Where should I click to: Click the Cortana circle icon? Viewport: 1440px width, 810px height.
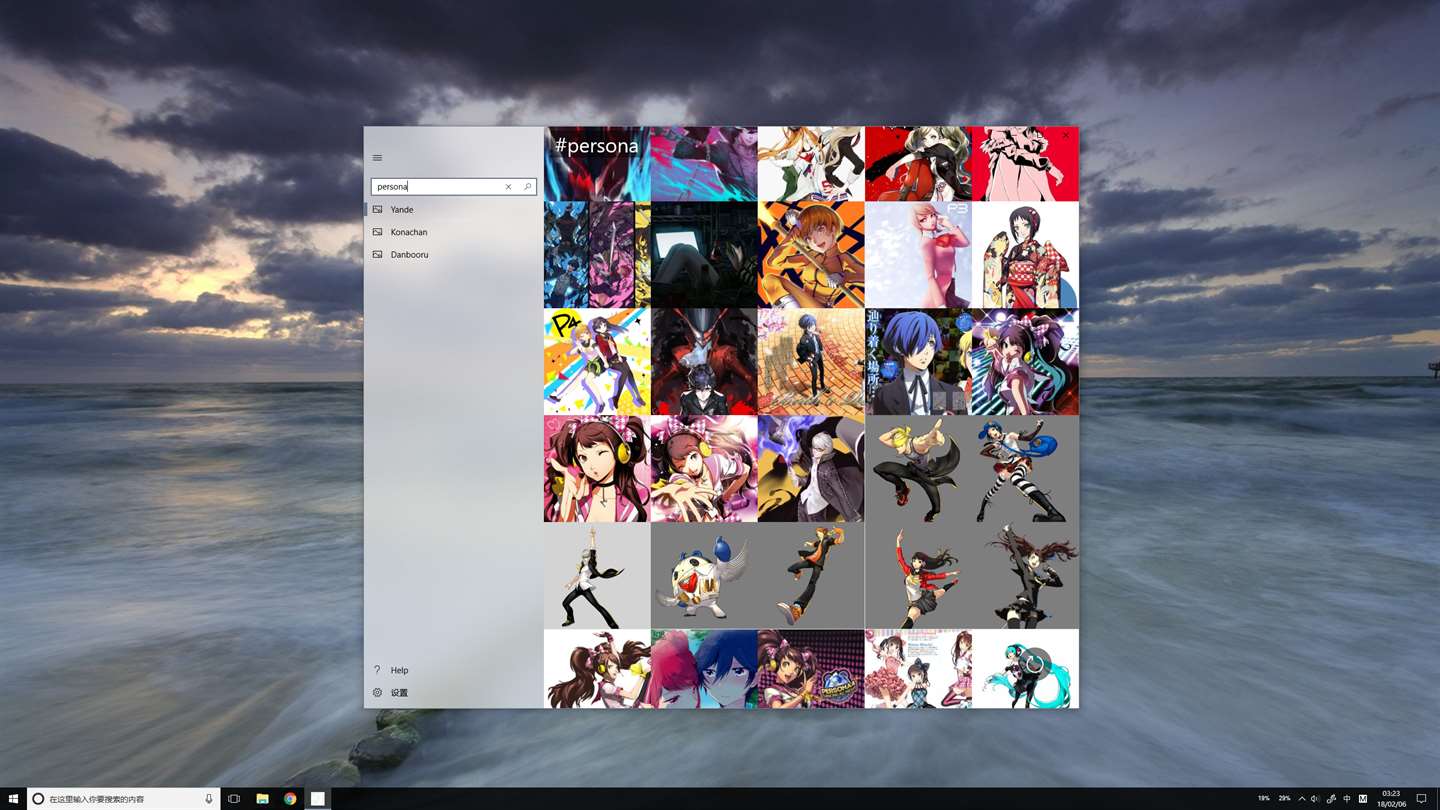(x=38, y=799)
